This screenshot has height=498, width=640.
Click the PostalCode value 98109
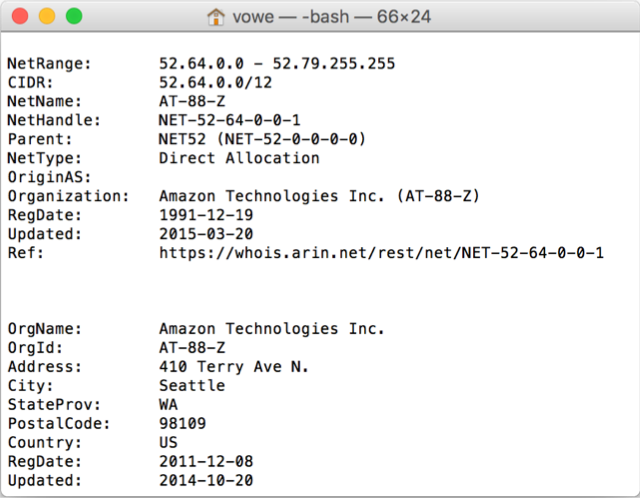[184, 423]
